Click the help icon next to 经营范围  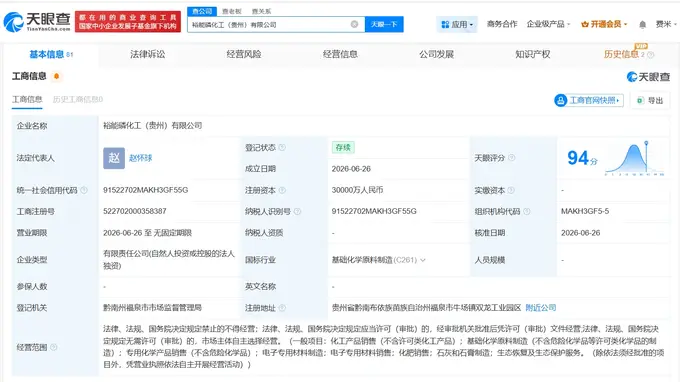tap(53, 347)
